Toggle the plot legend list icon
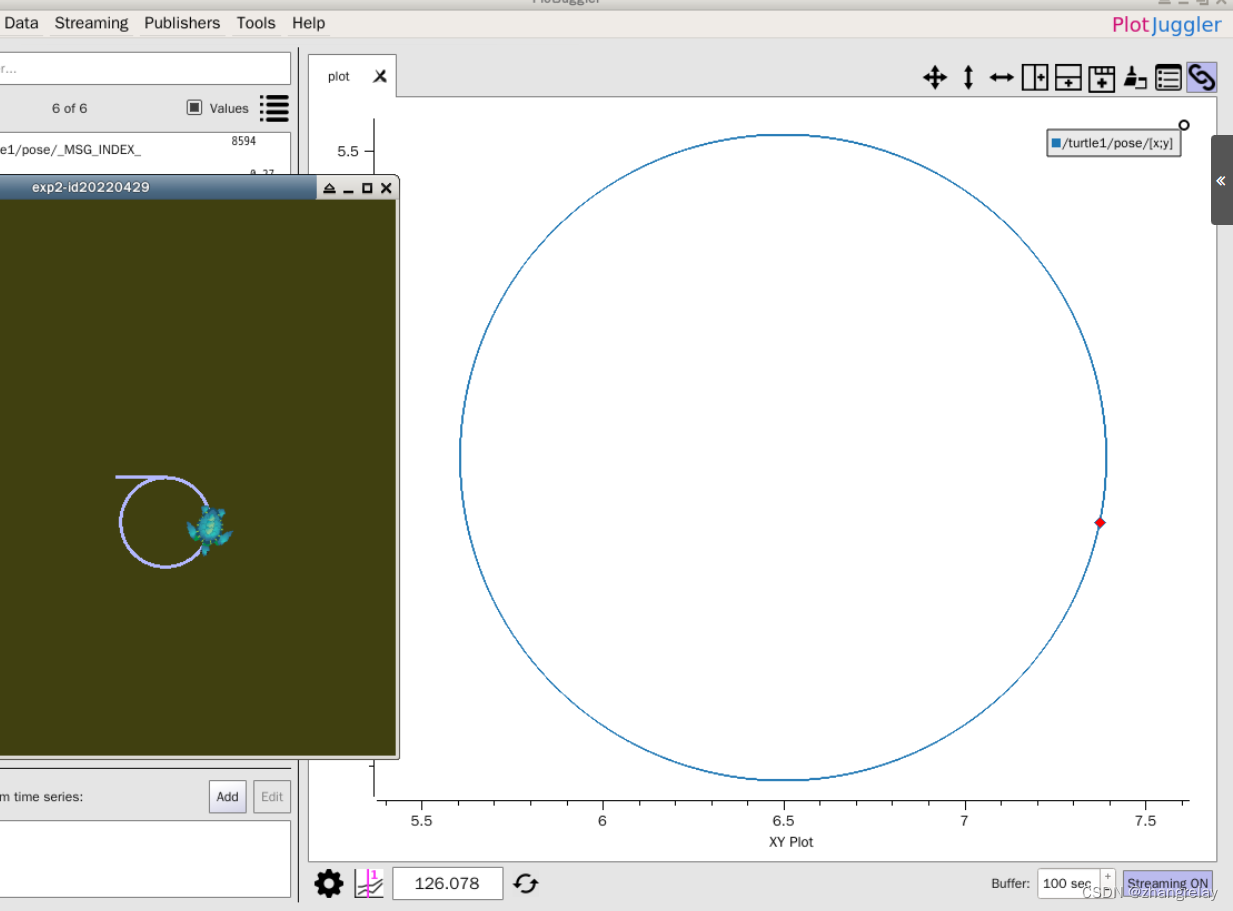The image size is (1233, 911). [x=1168, y=78]
